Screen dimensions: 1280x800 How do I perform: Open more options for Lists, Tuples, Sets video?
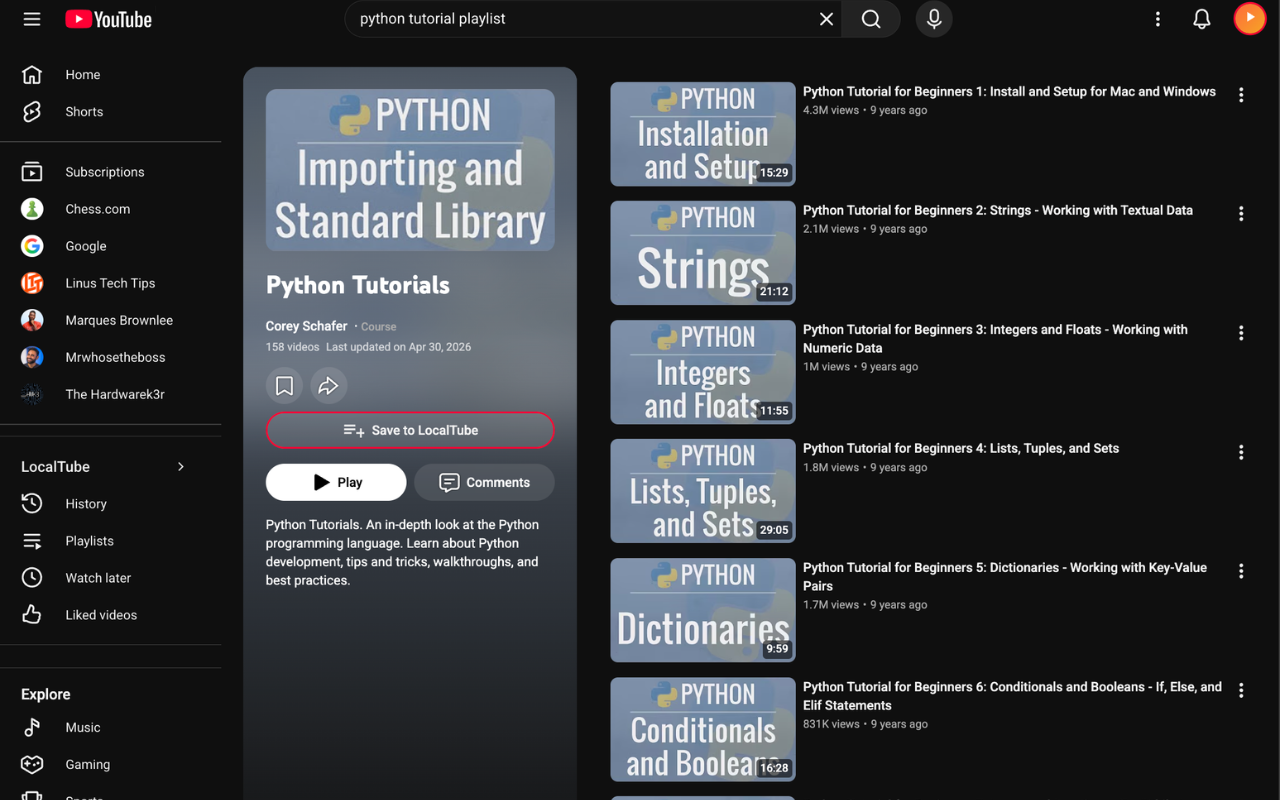1241,452
